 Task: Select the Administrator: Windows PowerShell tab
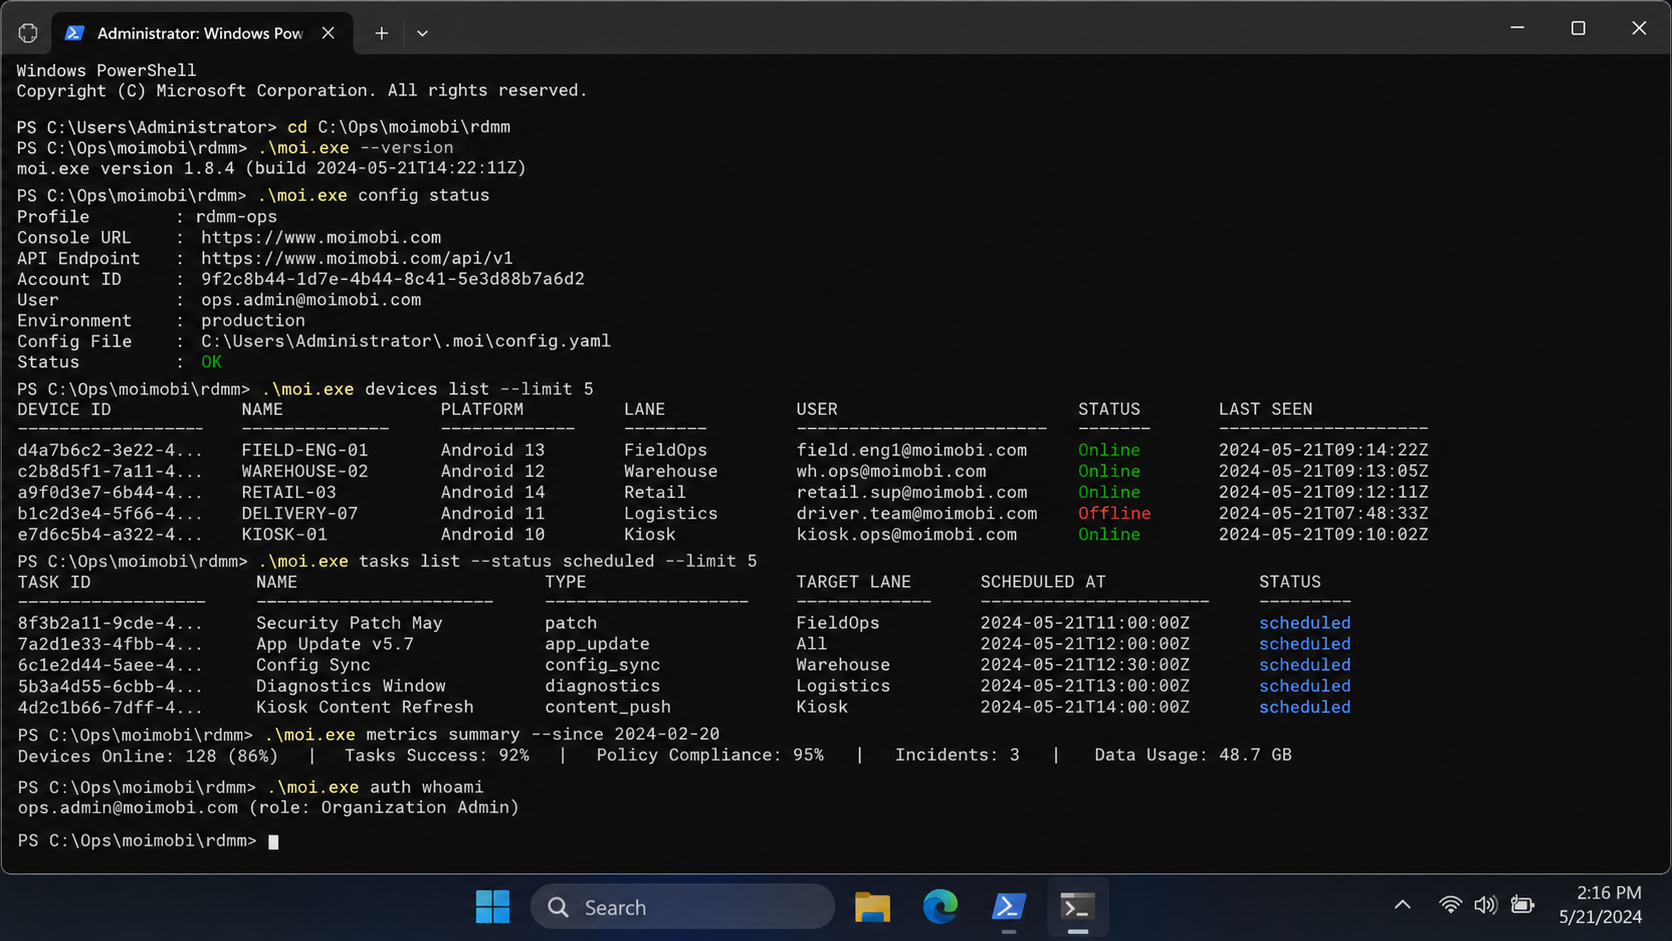click(x=201, y=33)
